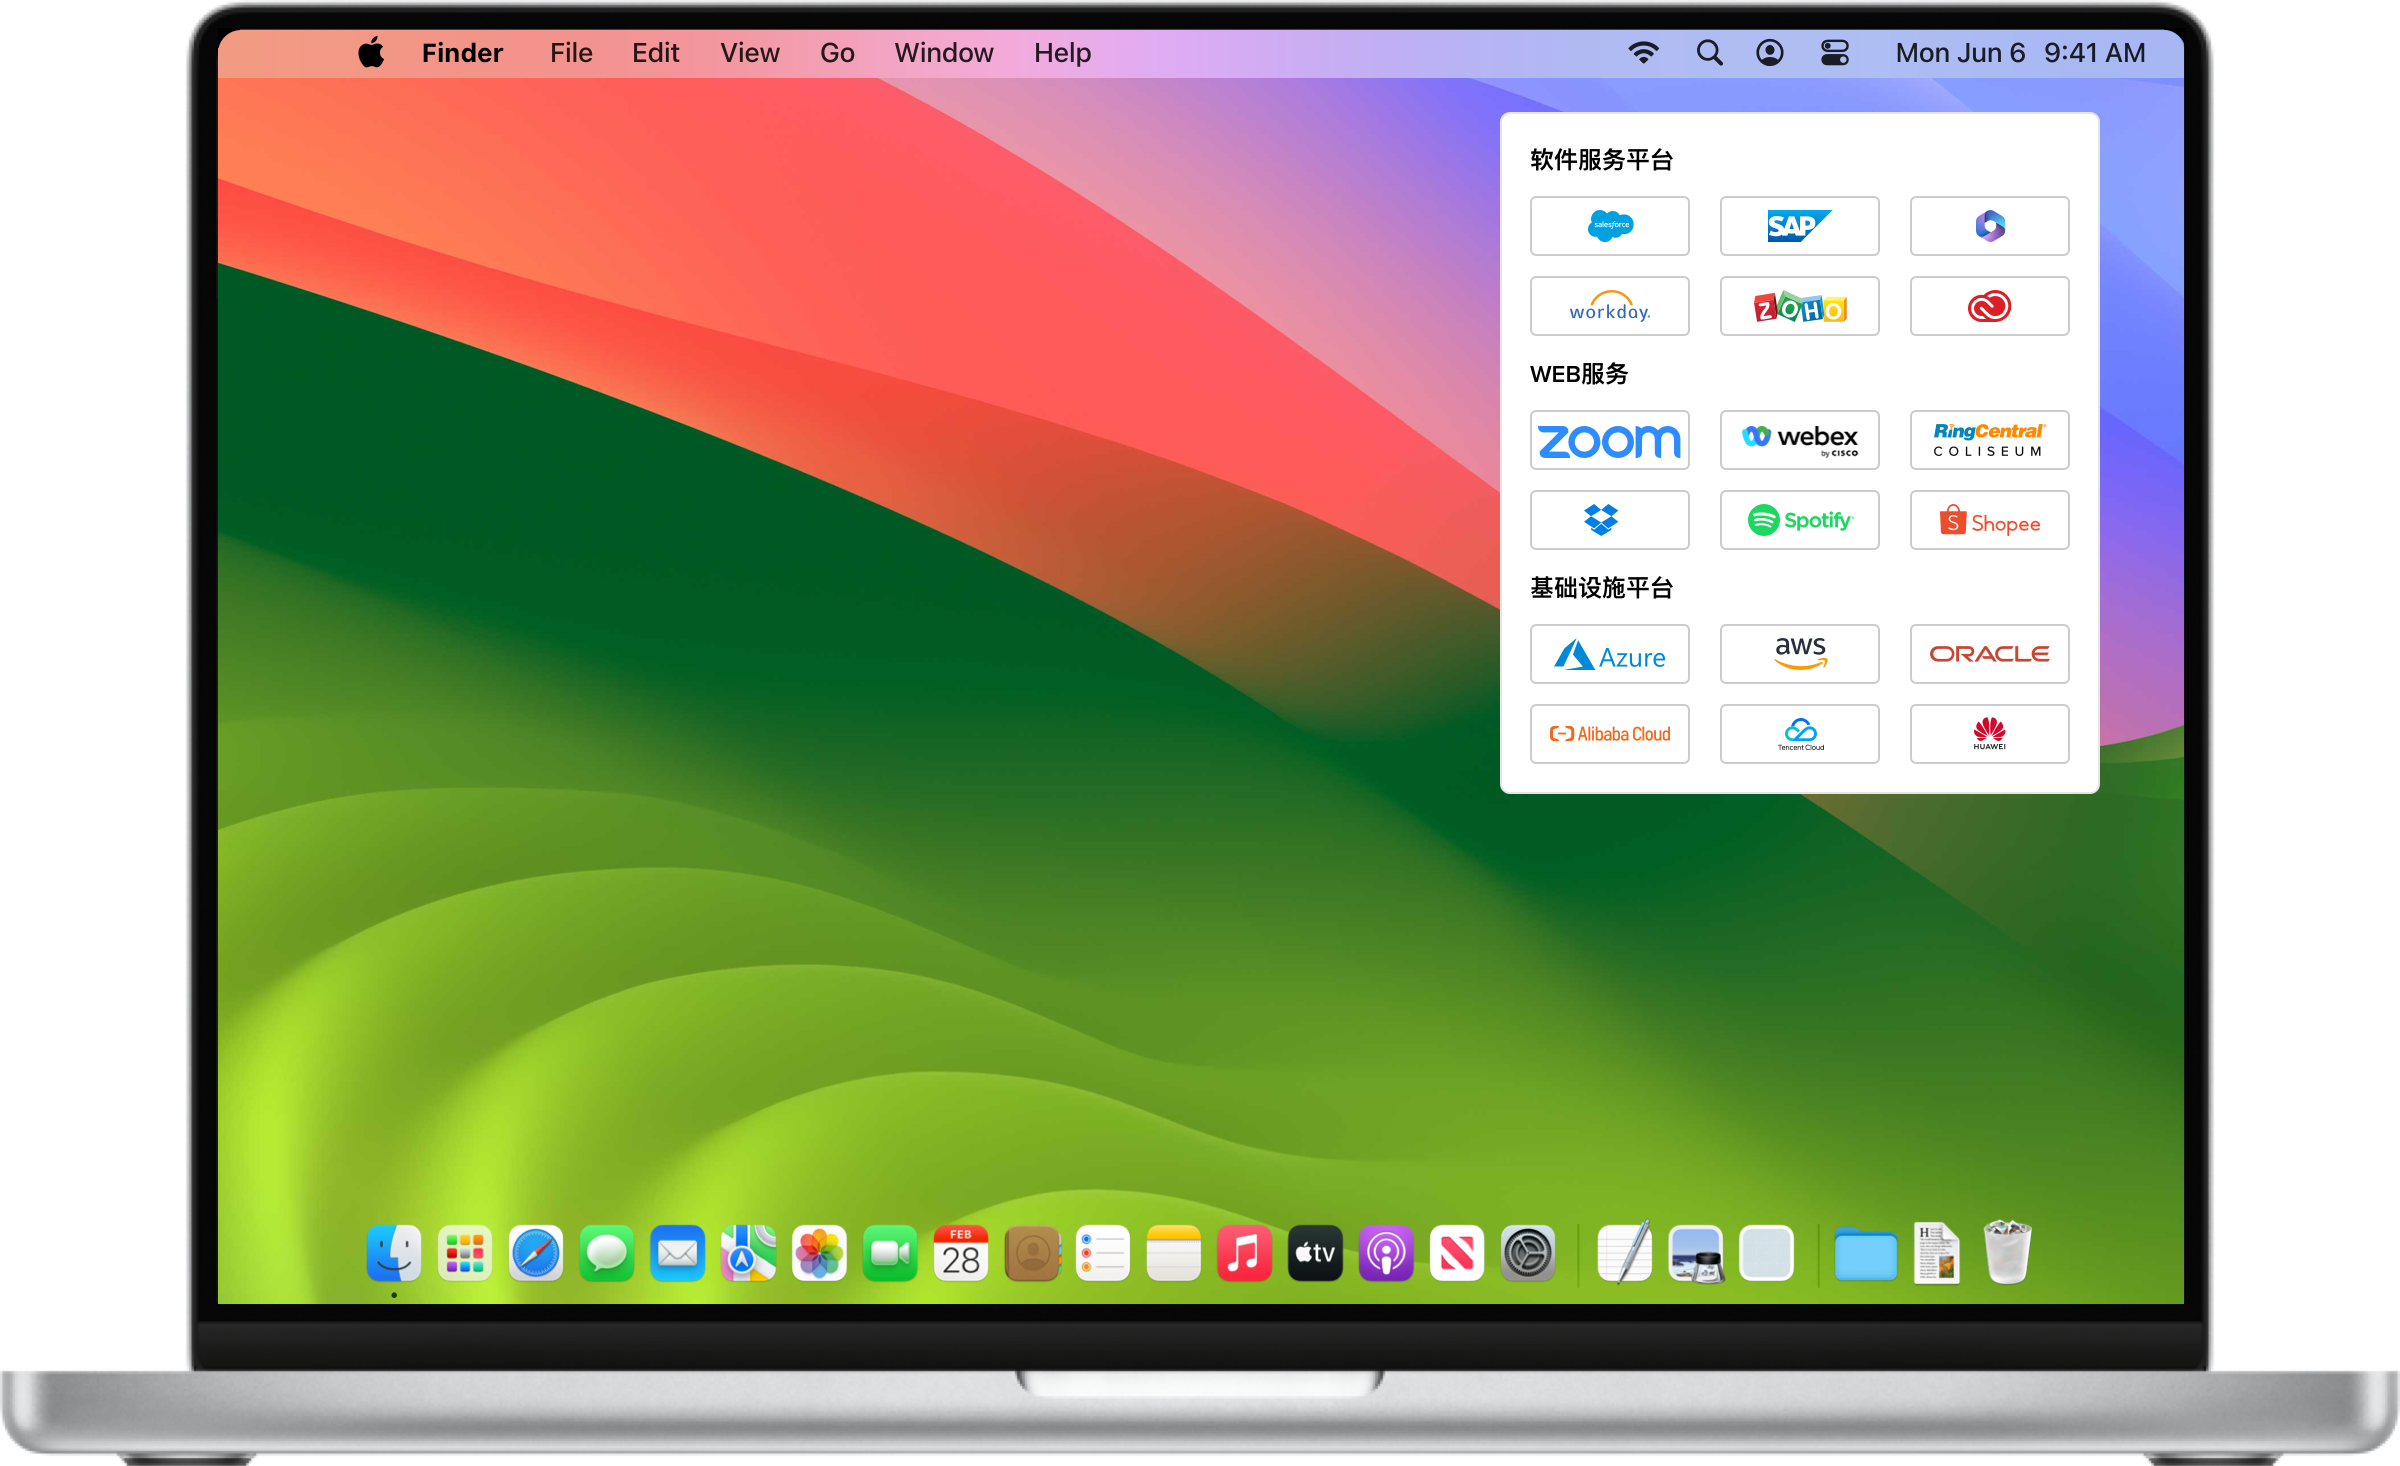Open the Edit menu

pyautogui.click(x=655, y=53)
